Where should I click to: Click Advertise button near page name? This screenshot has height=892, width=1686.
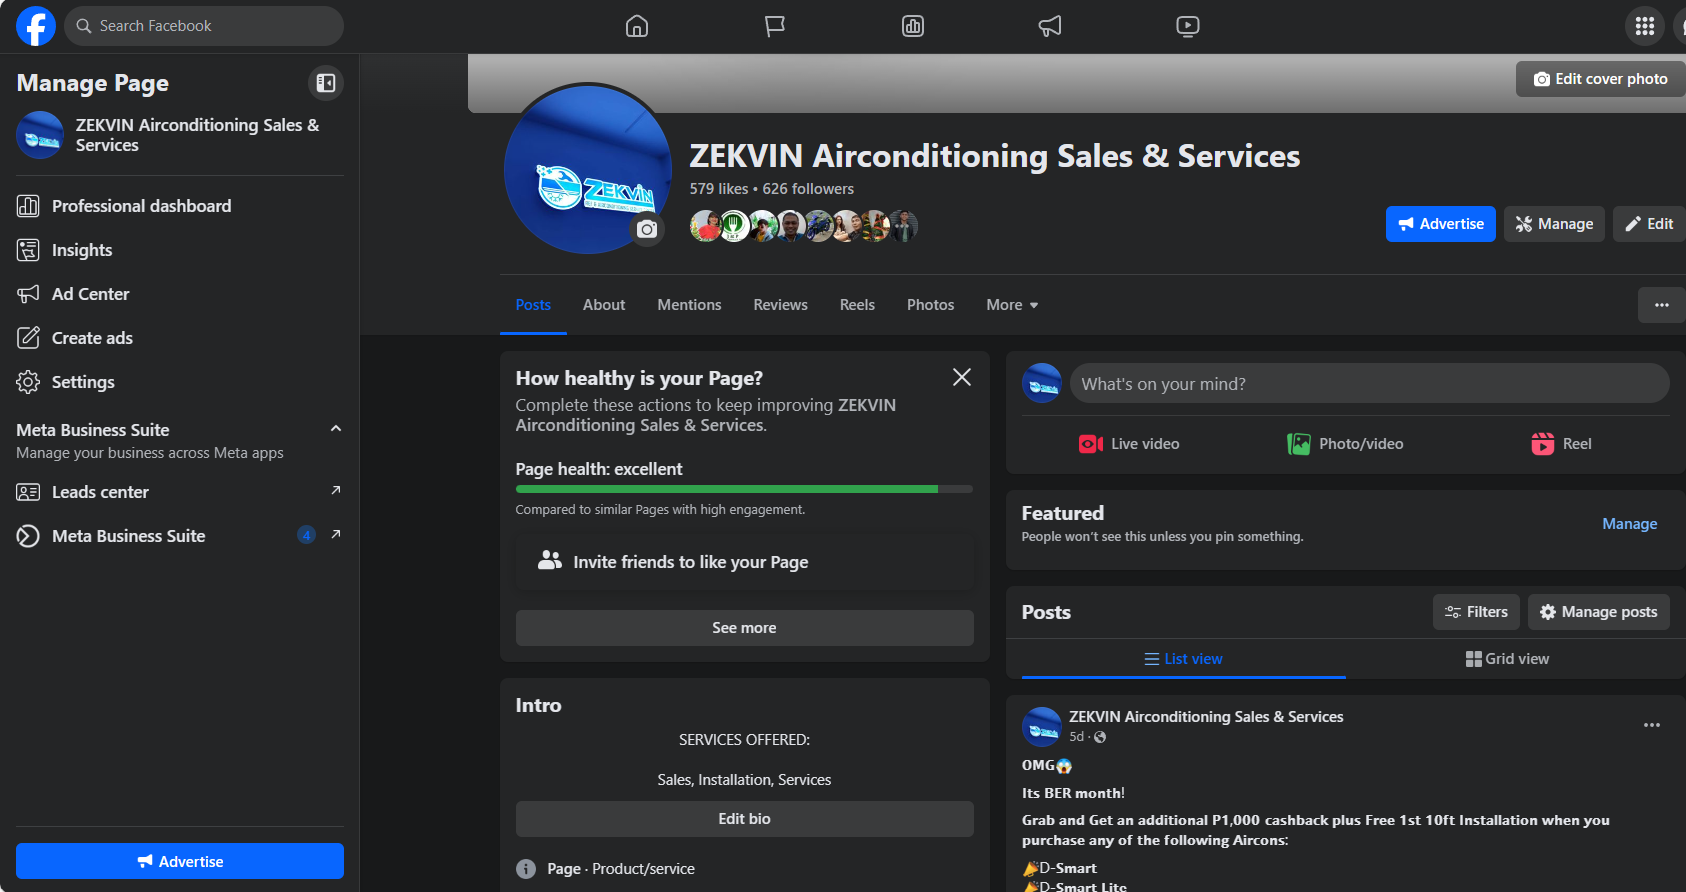pos(1441,224)
